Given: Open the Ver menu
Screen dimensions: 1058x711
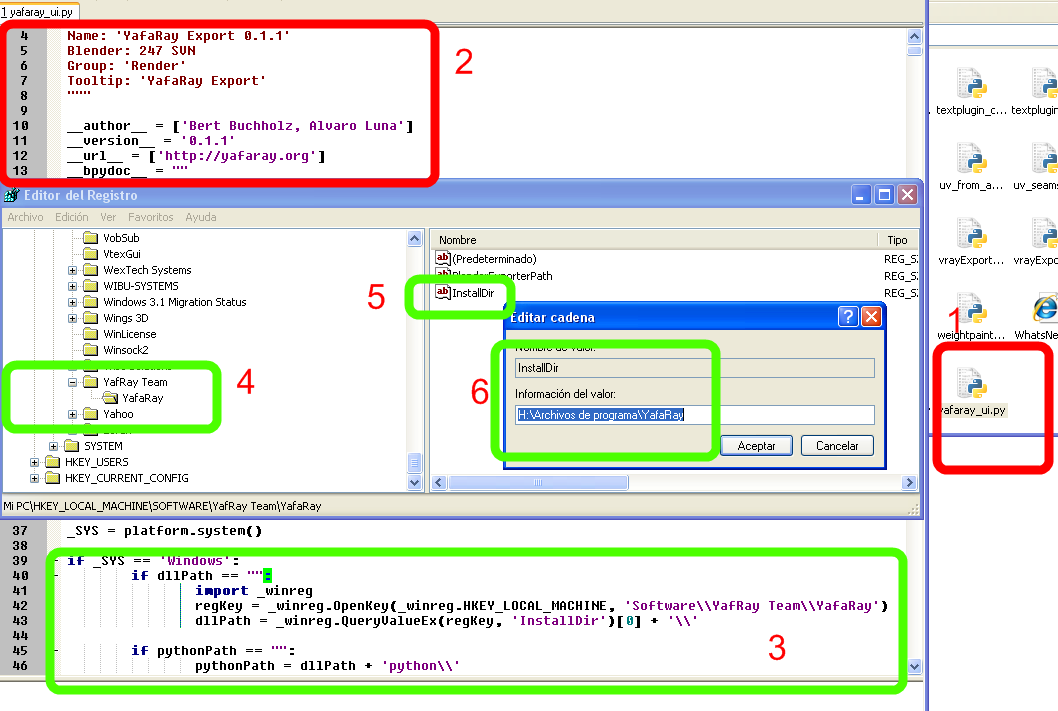Looking at the screenshot, I should point(108,217).
